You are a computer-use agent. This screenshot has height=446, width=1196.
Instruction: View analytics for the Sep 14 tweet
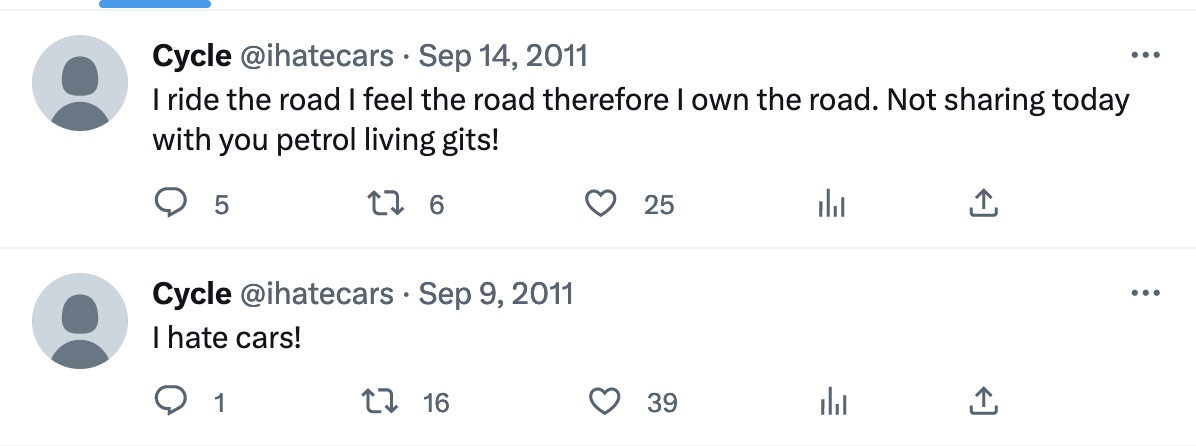pyautogui.click(x=831, y=204)
